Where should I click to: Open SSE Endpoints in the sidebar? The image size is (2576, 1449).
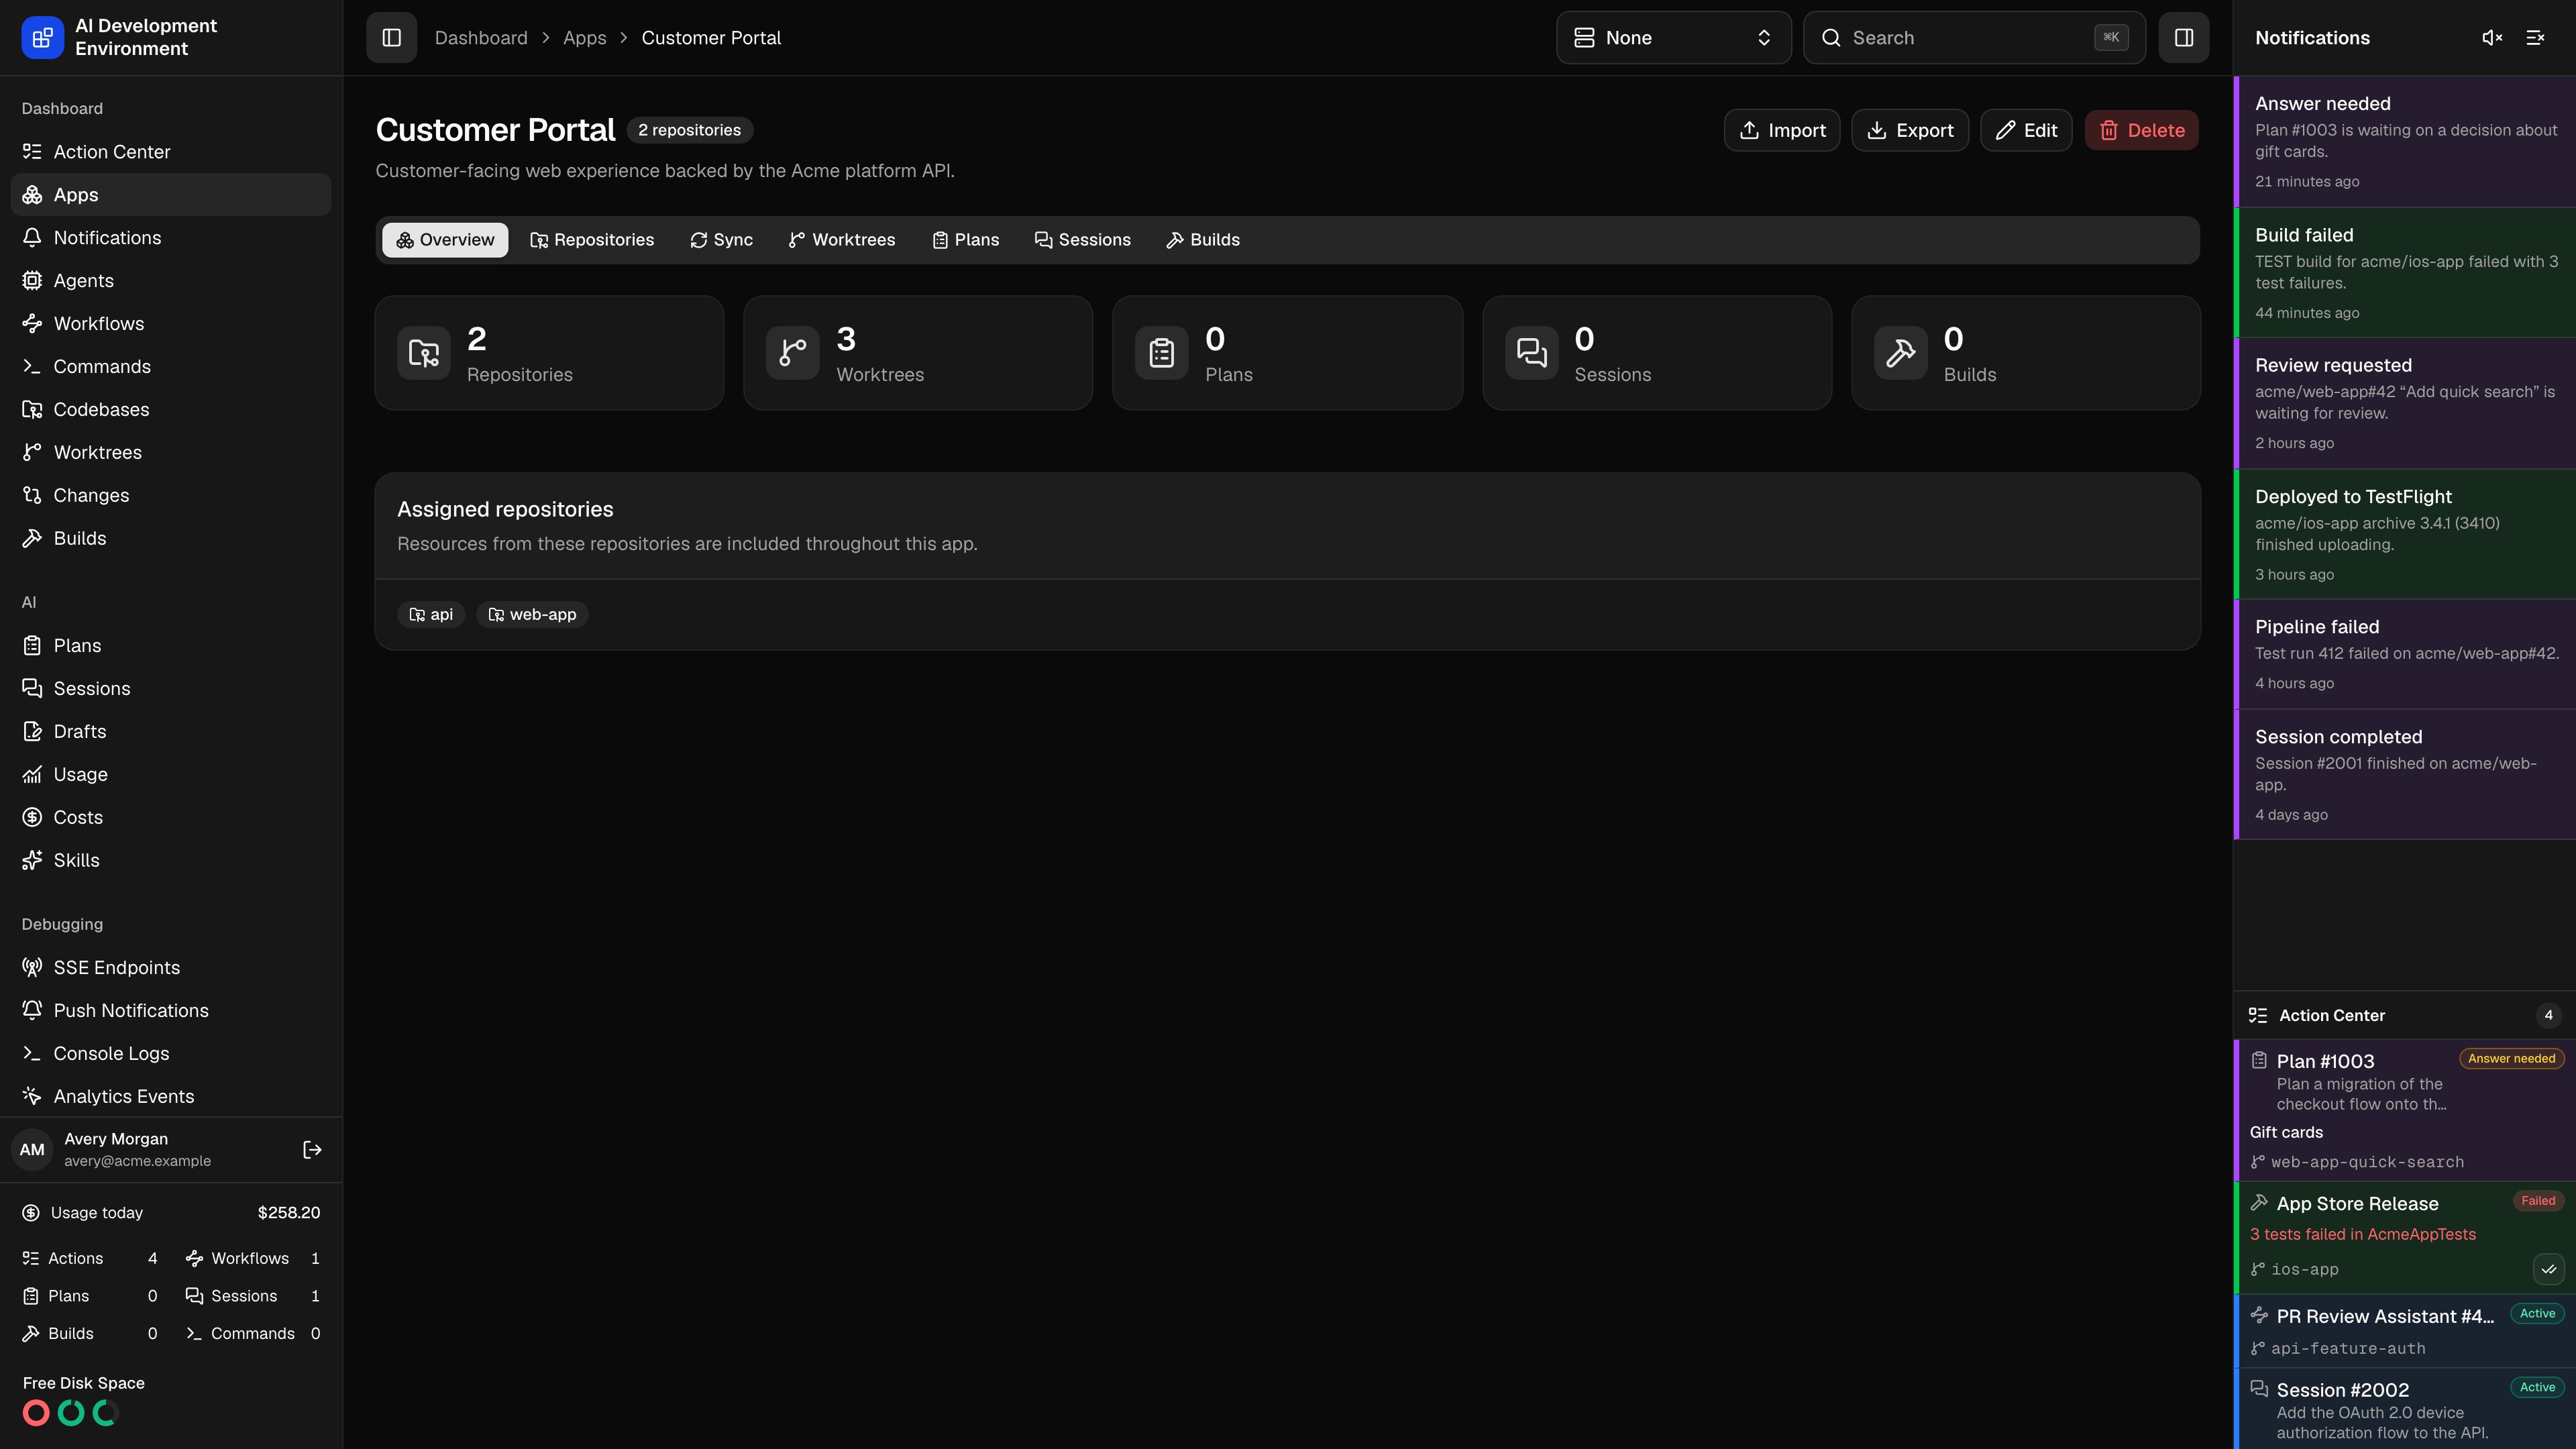(170, 968)
